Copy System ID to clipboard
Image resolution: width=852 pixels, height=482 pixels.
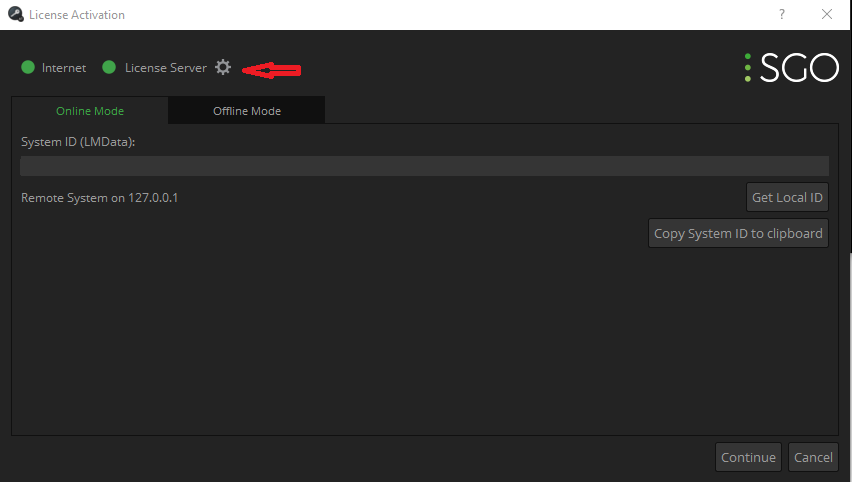pyautogui.click(x=738, y=233)
